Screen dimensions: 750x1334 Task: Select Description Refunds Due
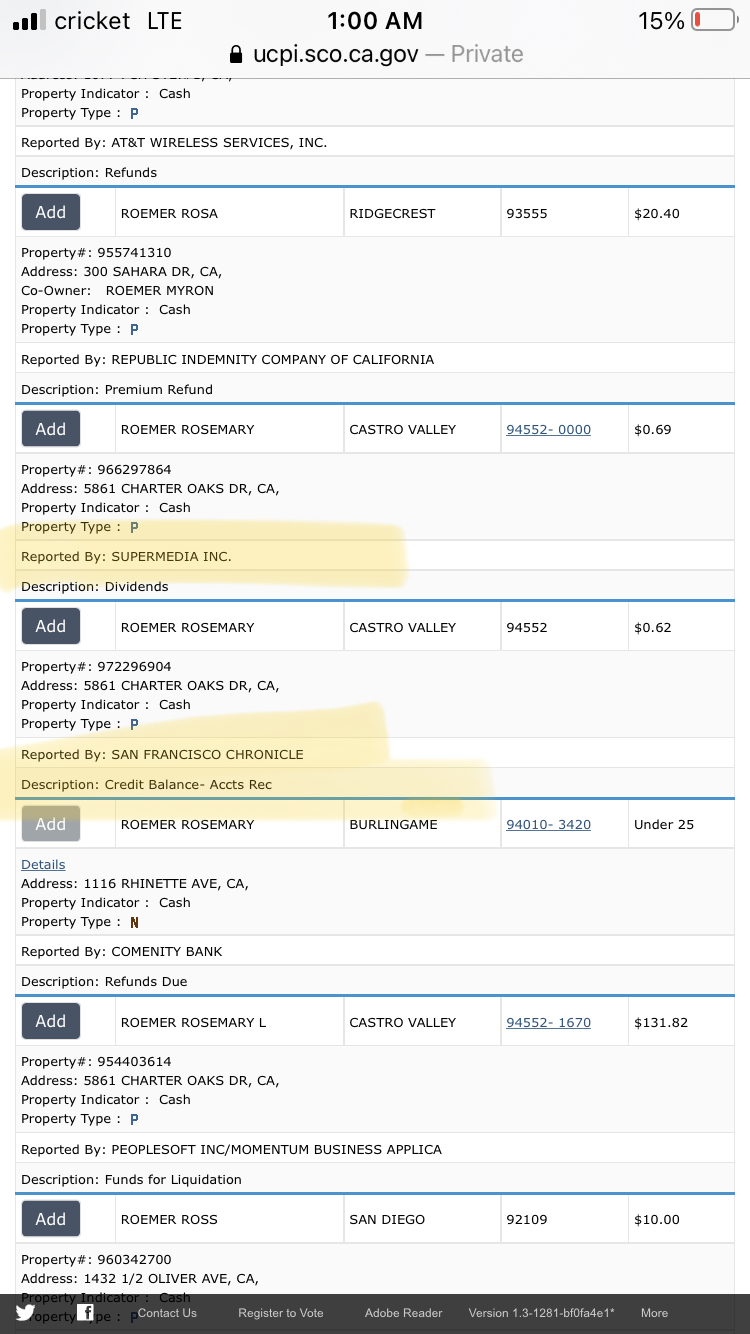coord(104,981)
